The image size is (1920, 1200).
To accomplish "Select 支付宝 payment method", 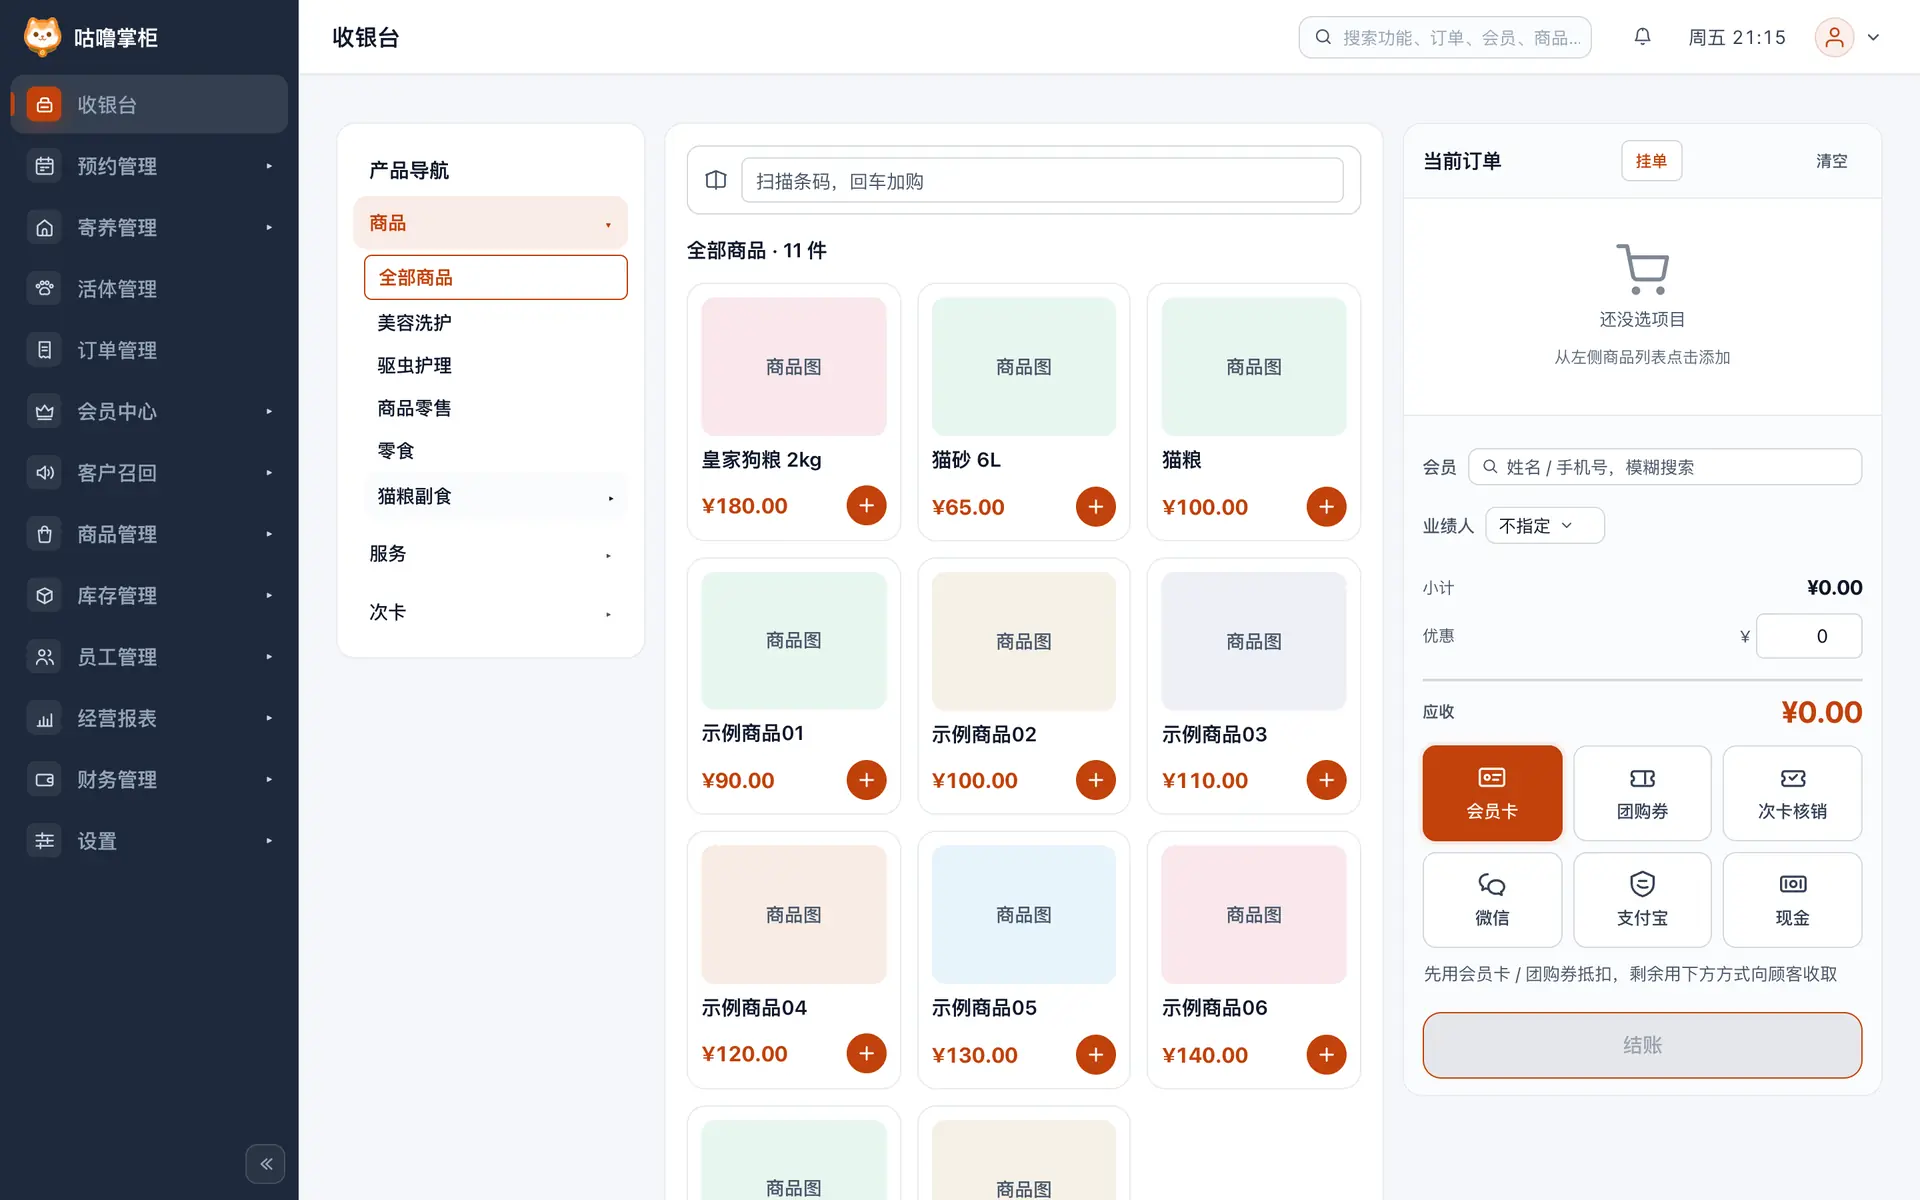I will [1642, 900].
